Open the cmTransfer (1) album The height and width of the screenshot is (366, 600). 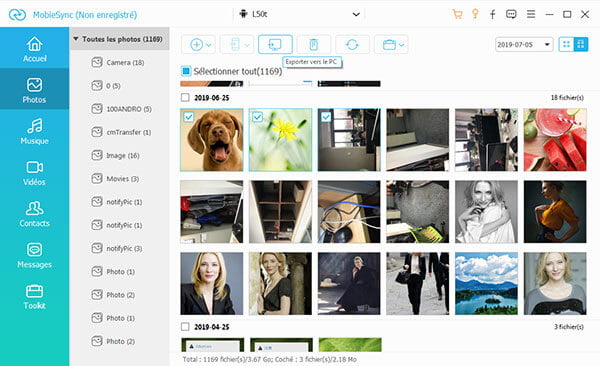click(x=120, y=132)
